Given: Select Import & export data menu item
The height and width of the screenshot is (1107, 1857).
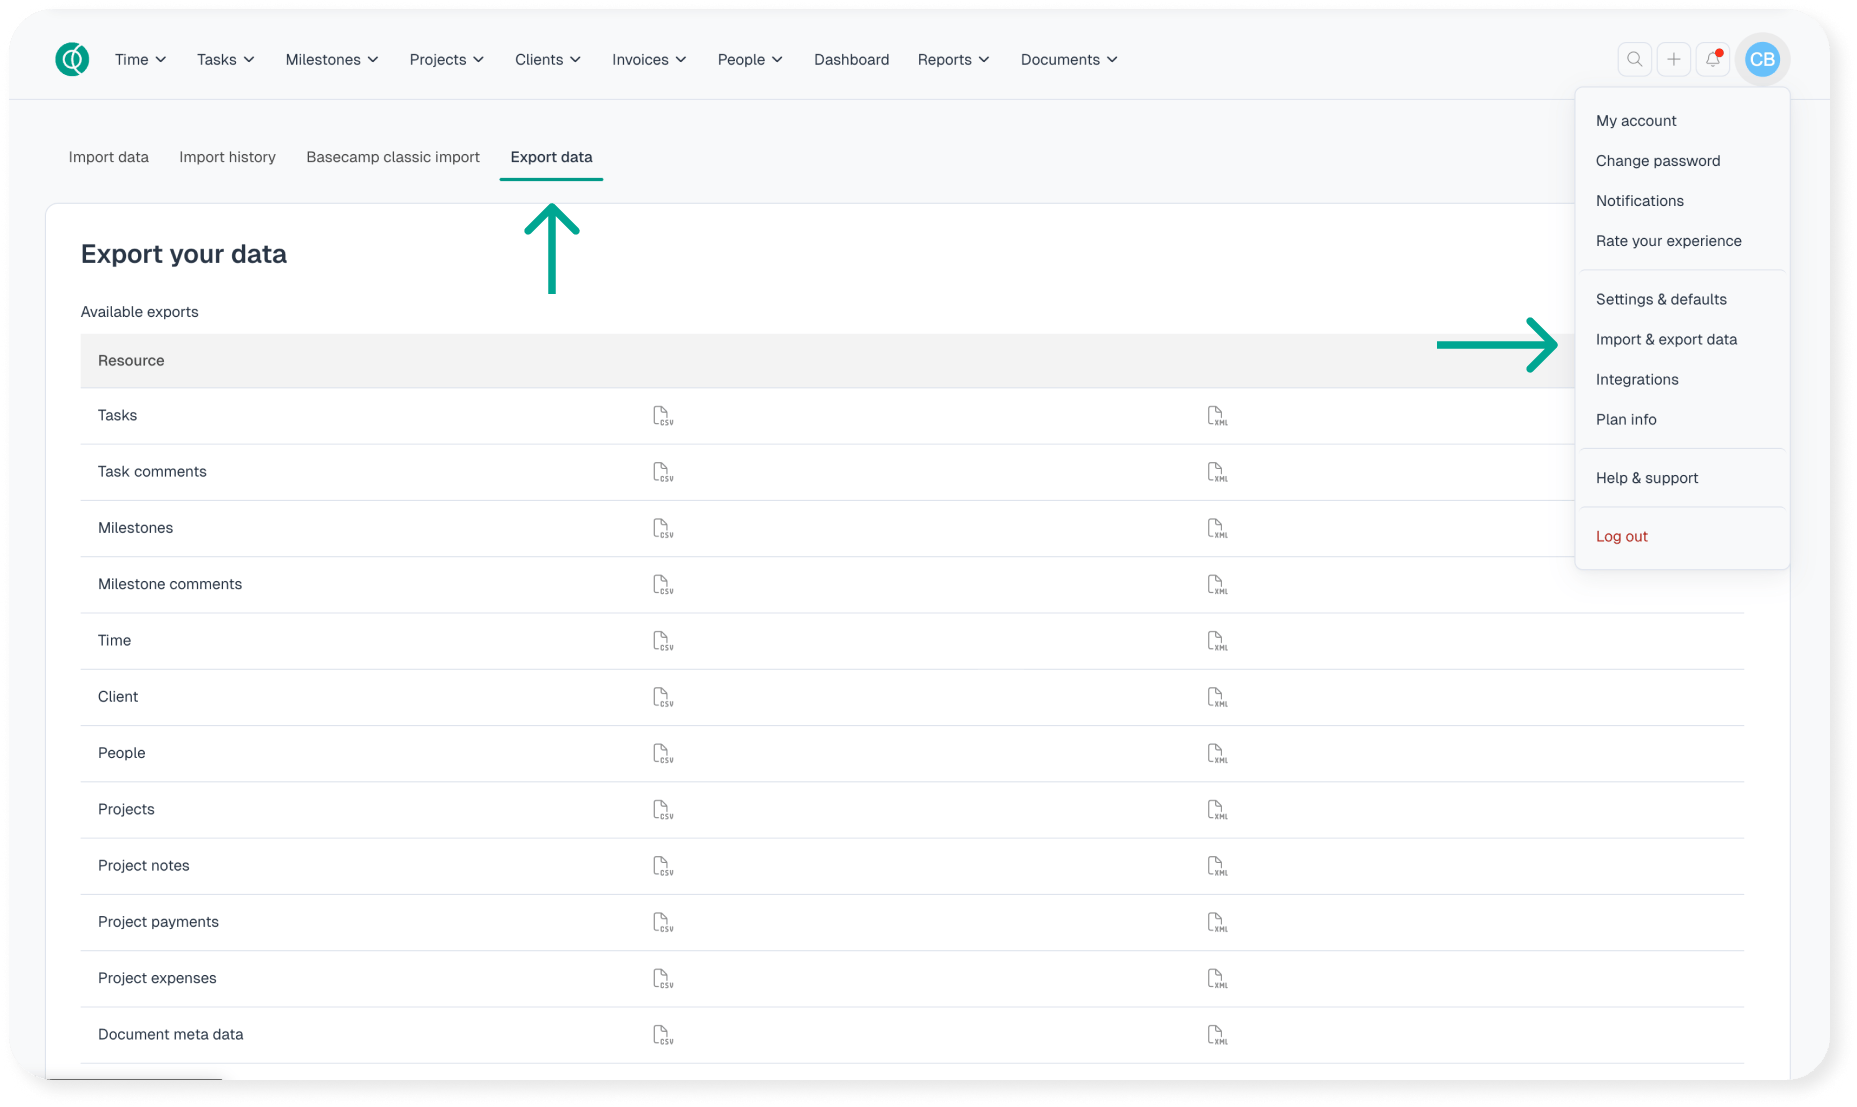Looking at the screenshot, I should point(1666,340).
